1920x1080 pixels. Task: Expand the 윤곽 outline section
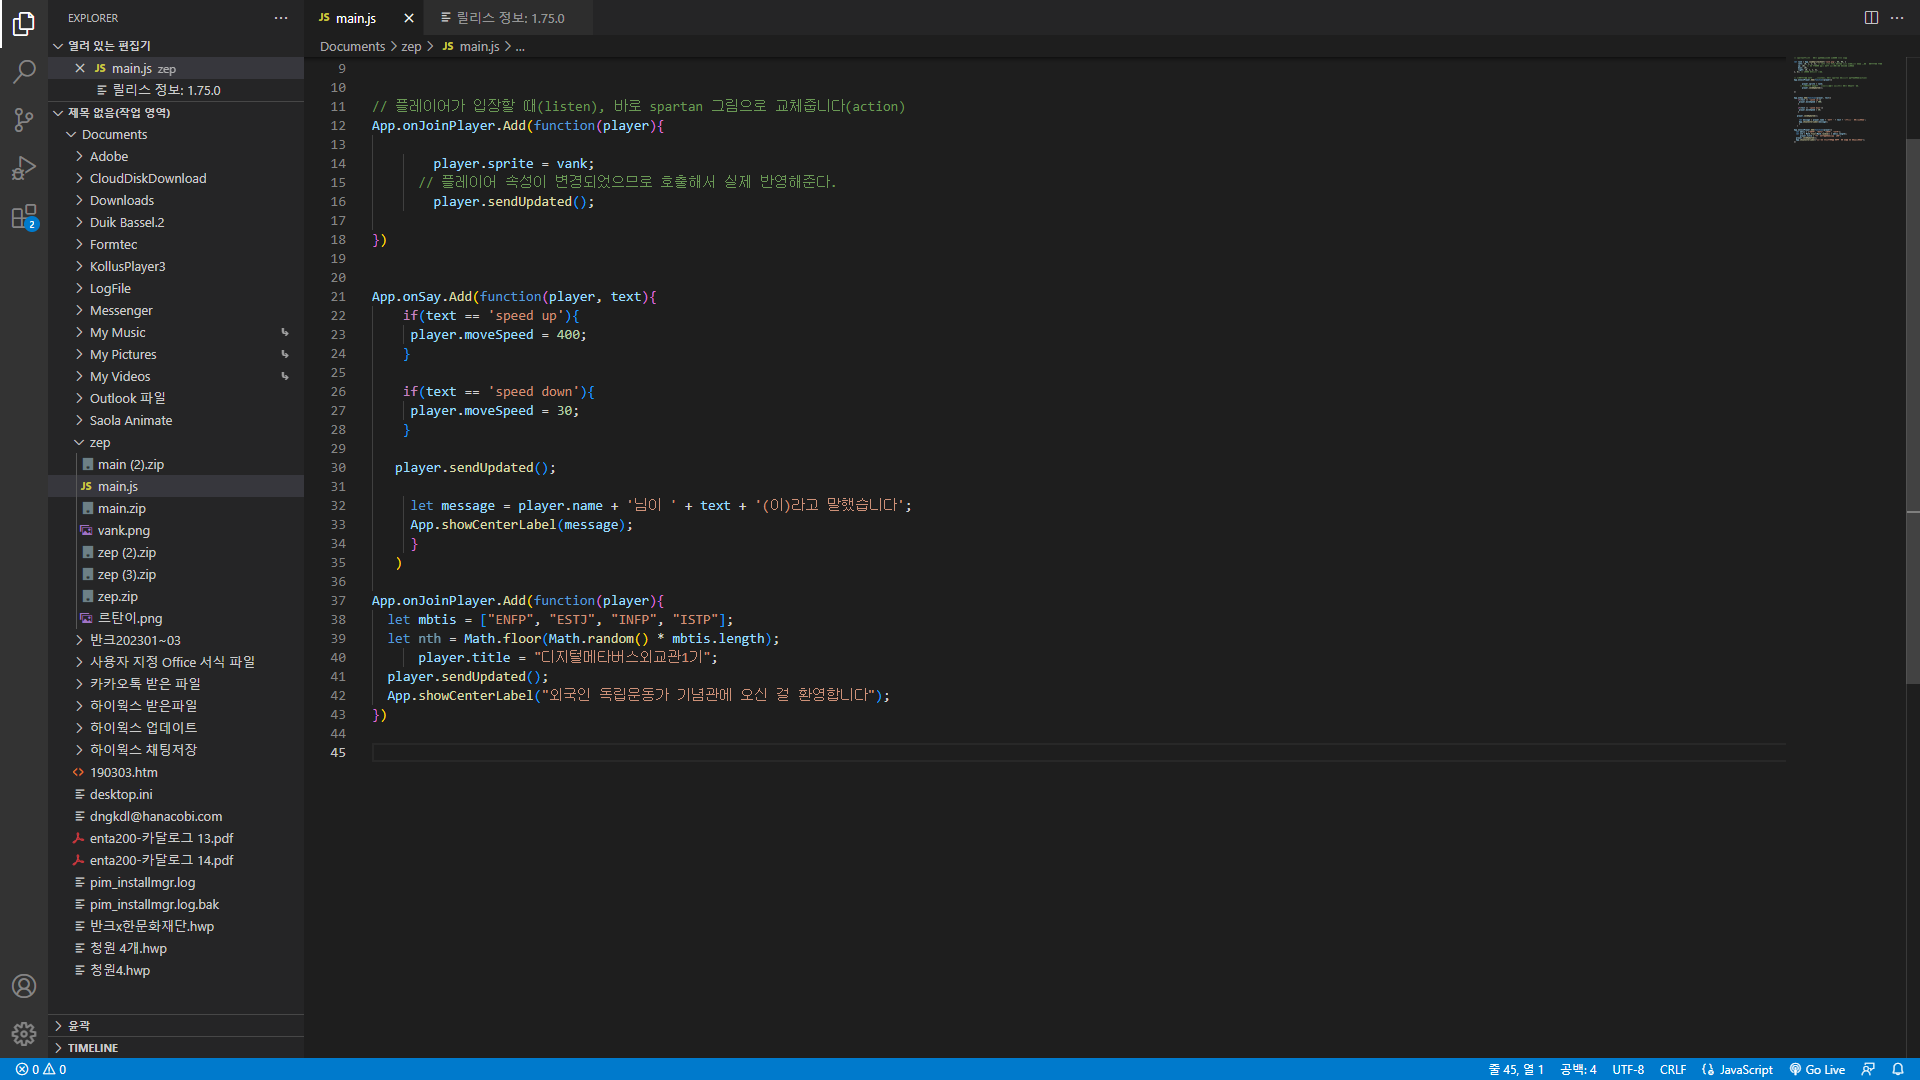point(176,1026)
